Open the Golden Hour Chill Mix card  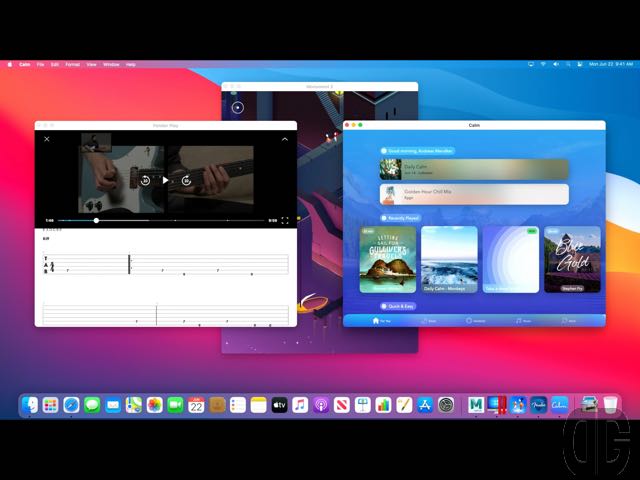(x=474, y=194)
